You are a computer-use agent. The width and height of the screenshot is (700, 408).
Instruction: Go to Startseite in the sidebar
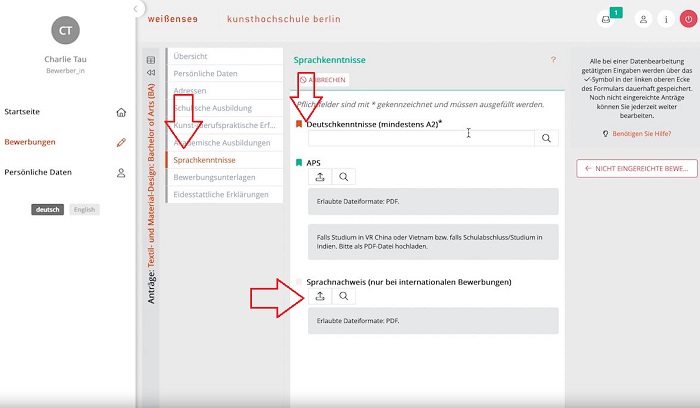tap(22, 112)
